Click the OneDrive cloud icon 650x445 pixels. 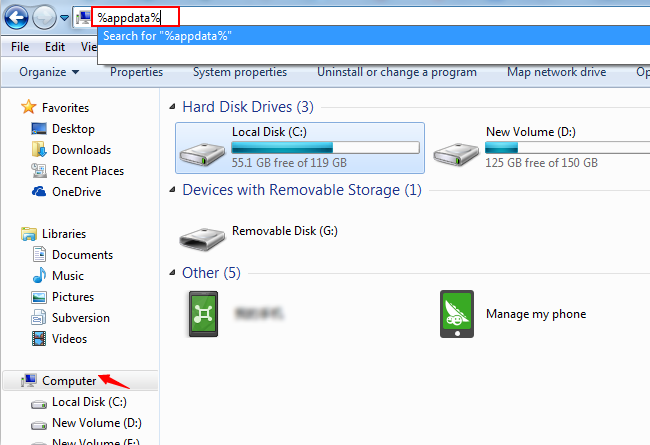(39, 191)
